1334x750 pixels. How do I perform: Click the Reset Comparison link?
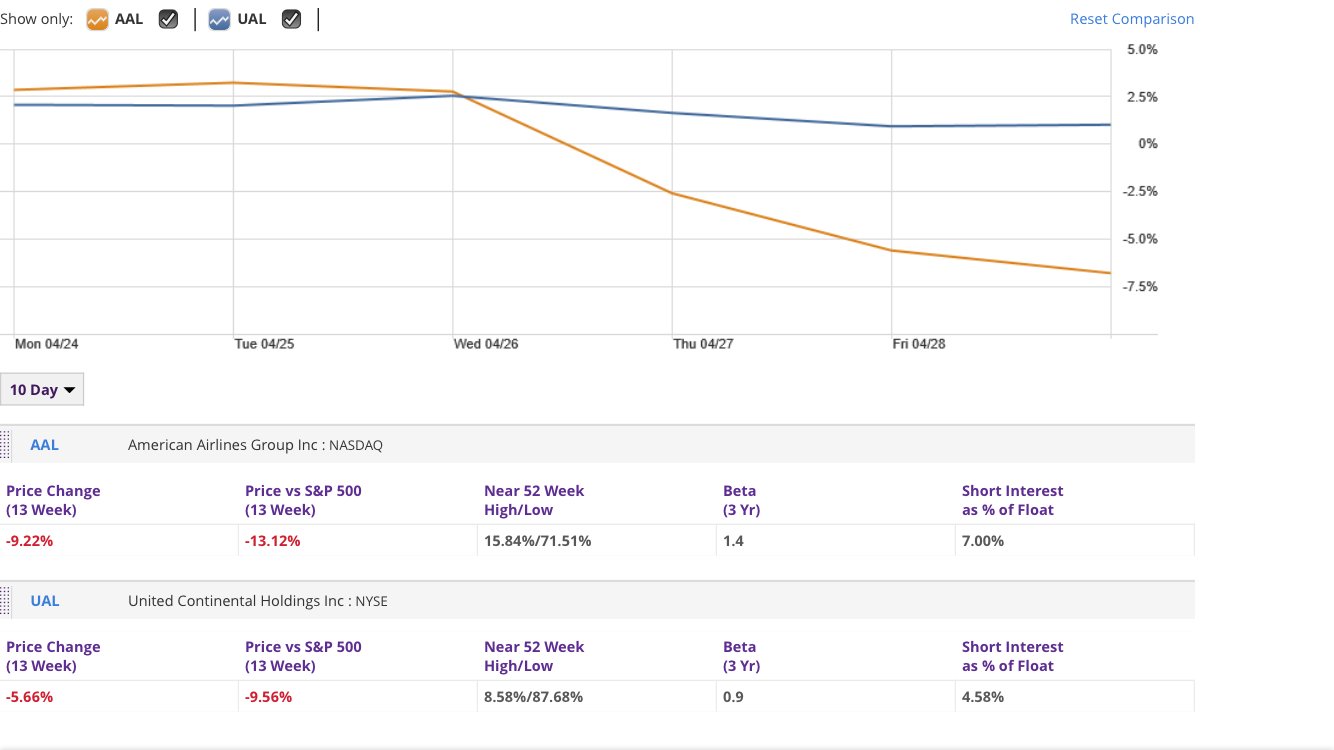pos(1132,19)
